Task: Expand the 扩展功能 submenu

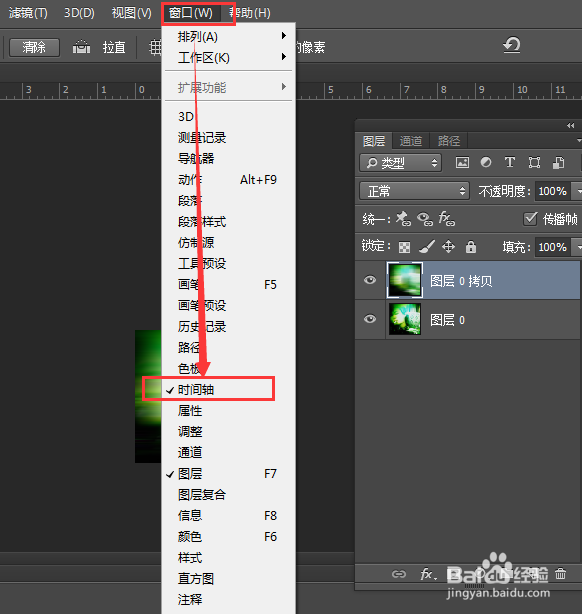Action: [228, 87]
